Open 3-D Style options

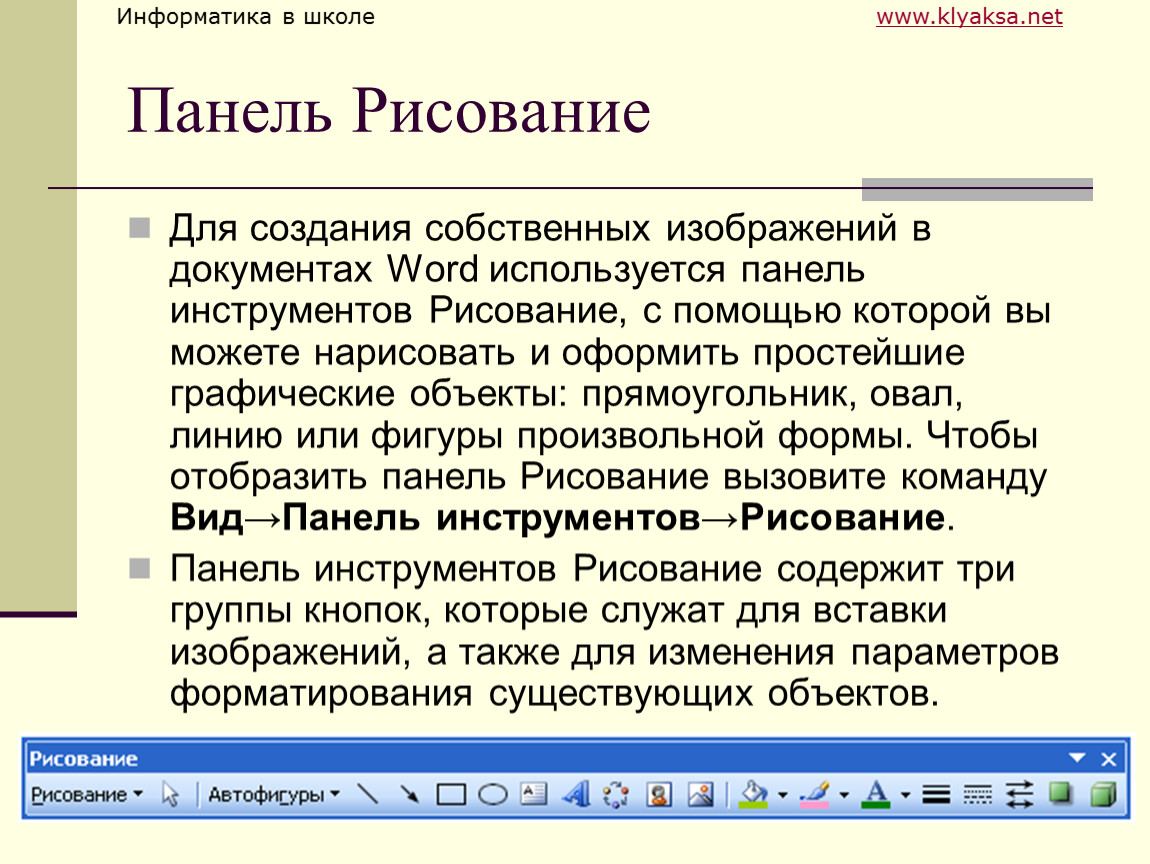click(1103, 794)
